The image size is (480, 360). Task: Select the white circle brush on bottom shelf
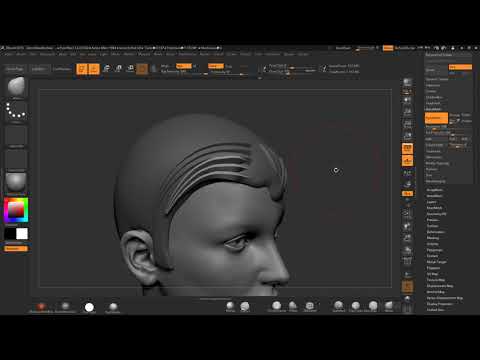89,307
